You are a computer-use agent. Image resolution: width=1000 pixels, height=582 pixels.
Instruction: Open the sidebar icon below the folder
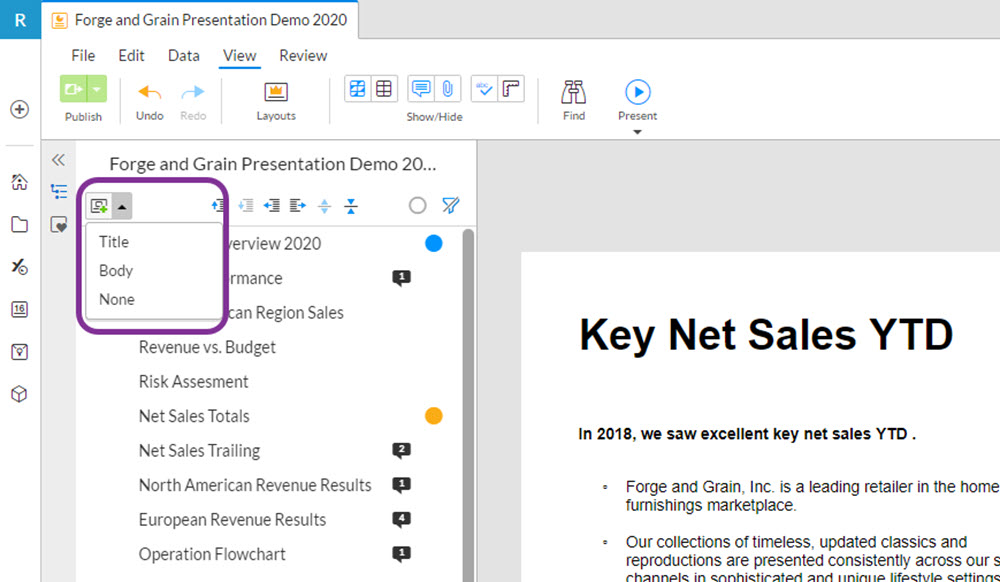click(20, 266)
